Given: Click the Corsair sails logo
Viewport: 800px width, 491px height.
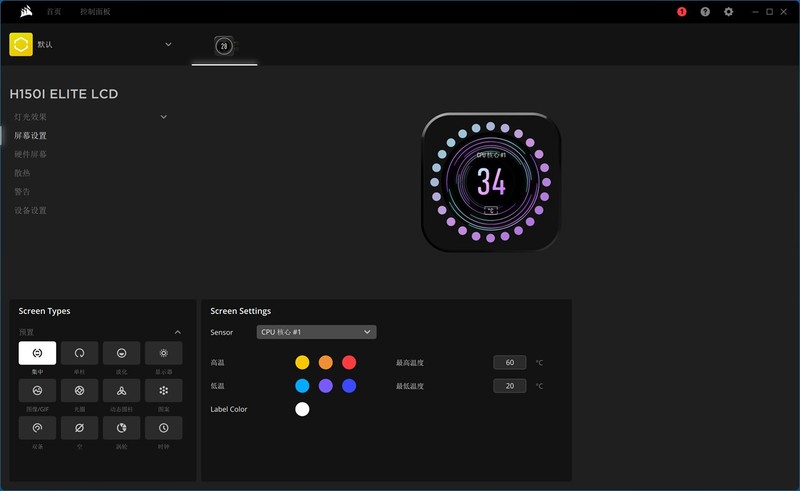Looking at the screenshot, I should point(26,11).
